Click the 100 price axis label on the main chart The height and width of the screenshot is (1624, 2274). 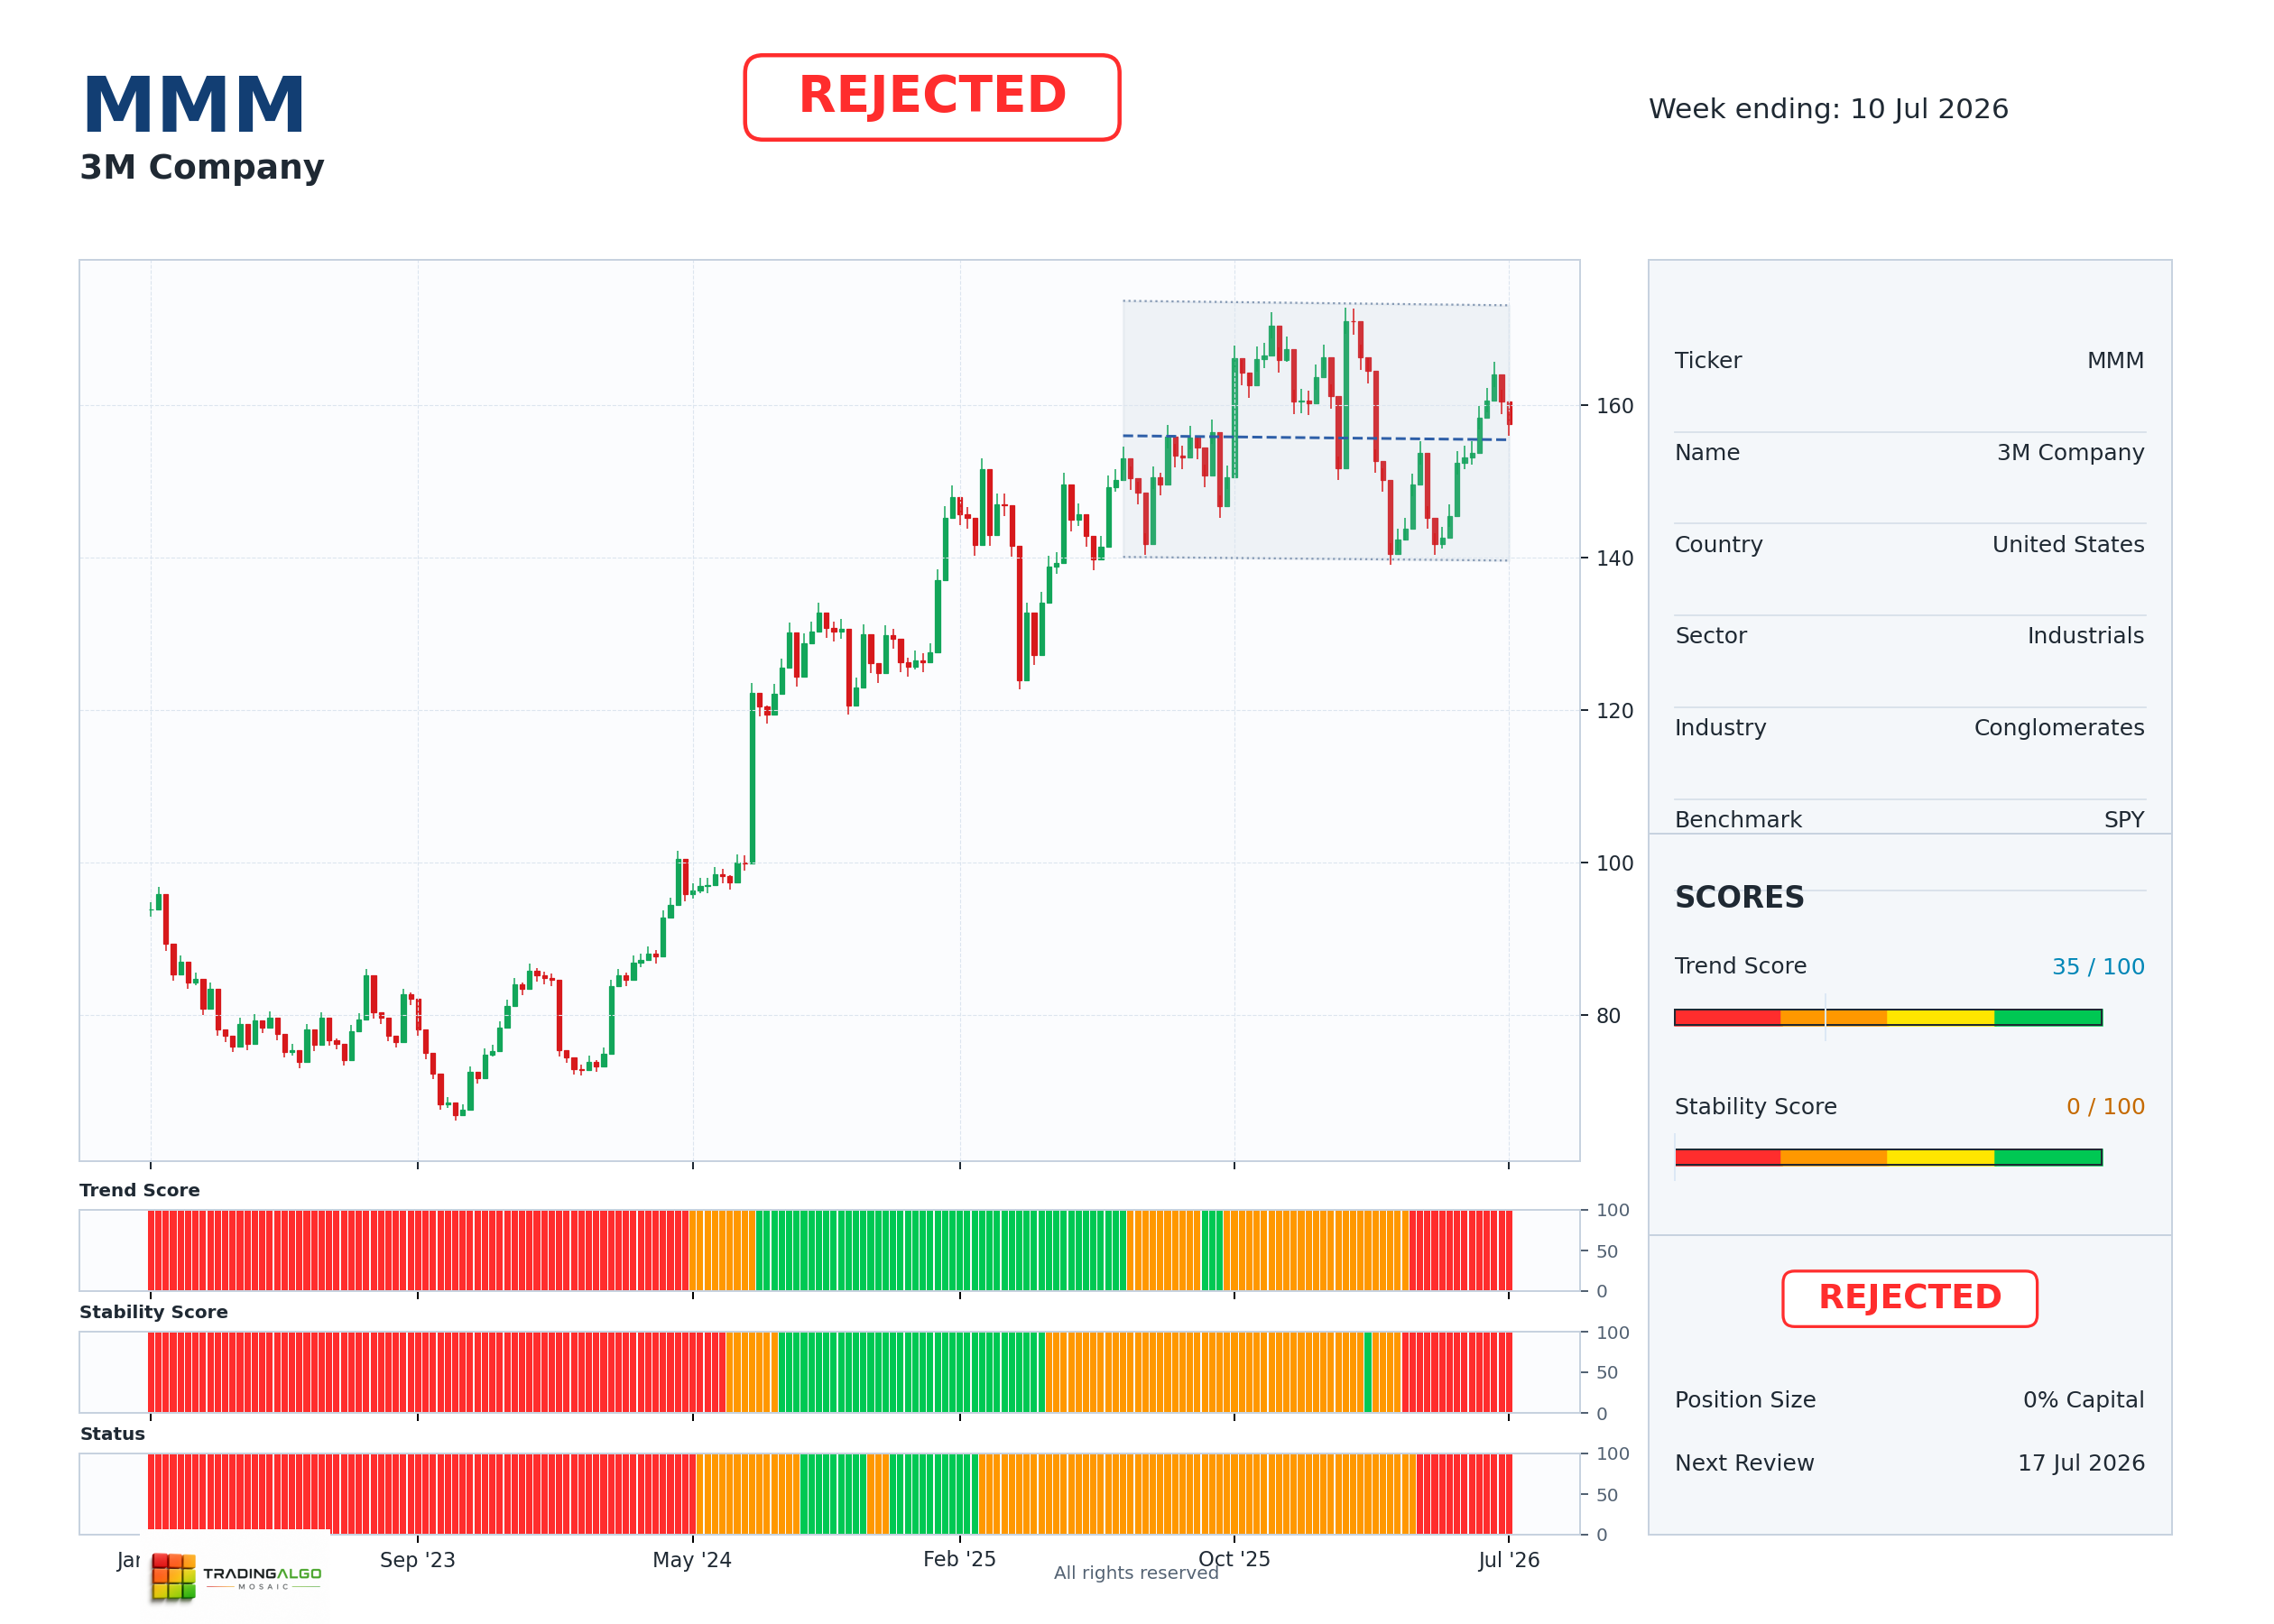click(1614, 863)
